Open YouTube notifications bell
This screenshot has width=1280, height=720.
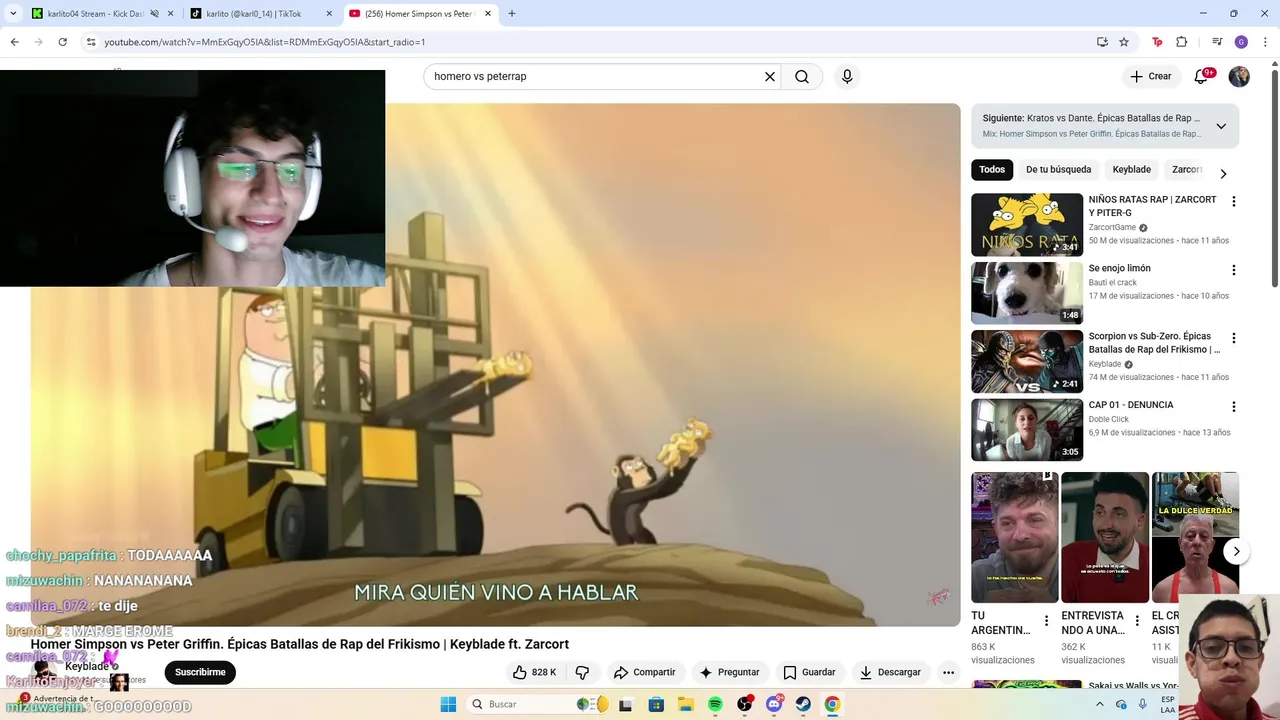[x=1201, y=76]
